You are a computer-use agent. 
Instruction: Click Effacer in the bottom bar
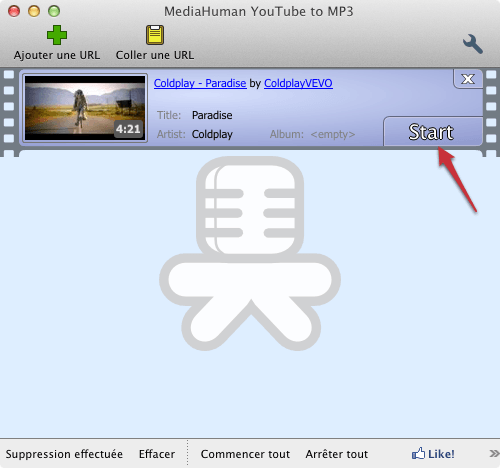coord(157,454)
